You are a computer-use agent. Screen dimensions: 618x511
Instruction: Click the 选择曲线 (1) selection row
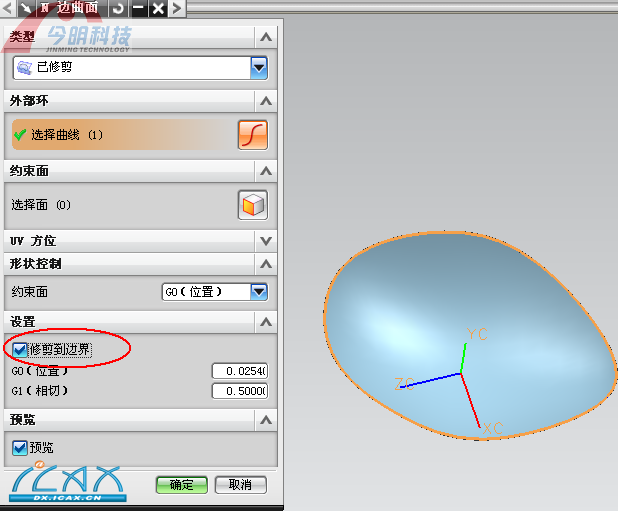[x=123, y=135]
